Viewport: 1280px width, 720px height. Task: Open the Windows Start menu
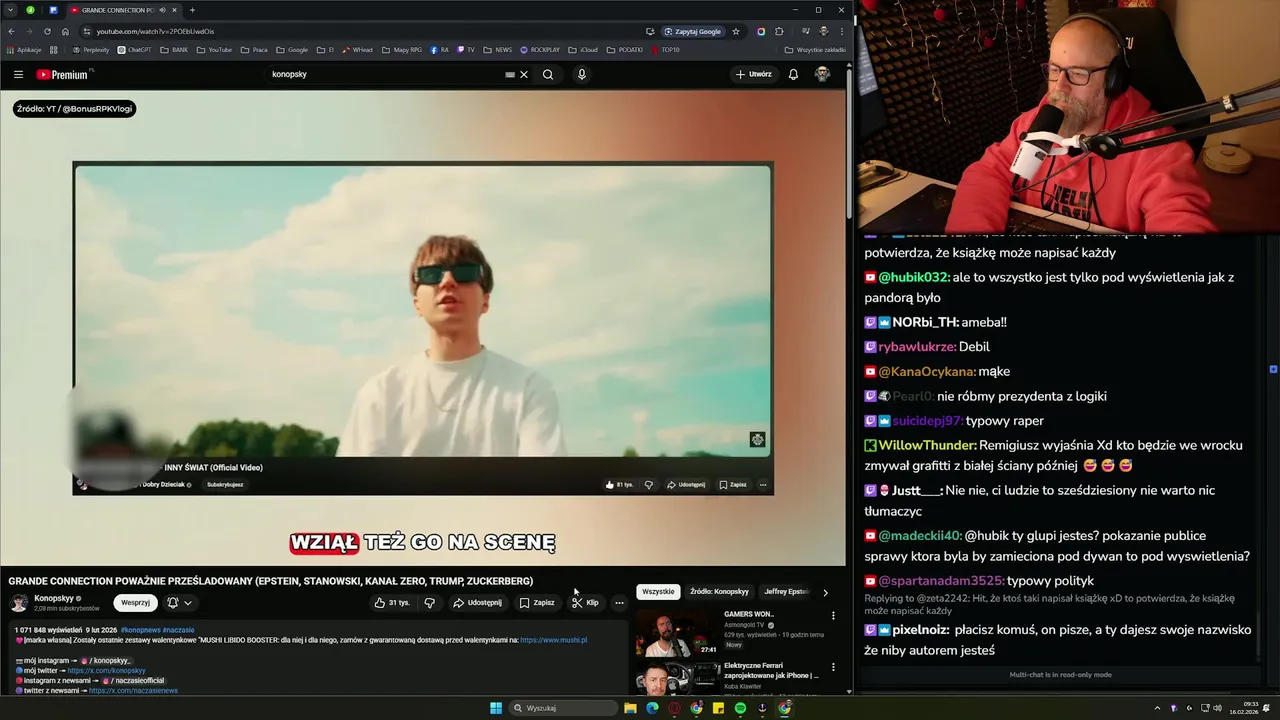coord(496,708)
